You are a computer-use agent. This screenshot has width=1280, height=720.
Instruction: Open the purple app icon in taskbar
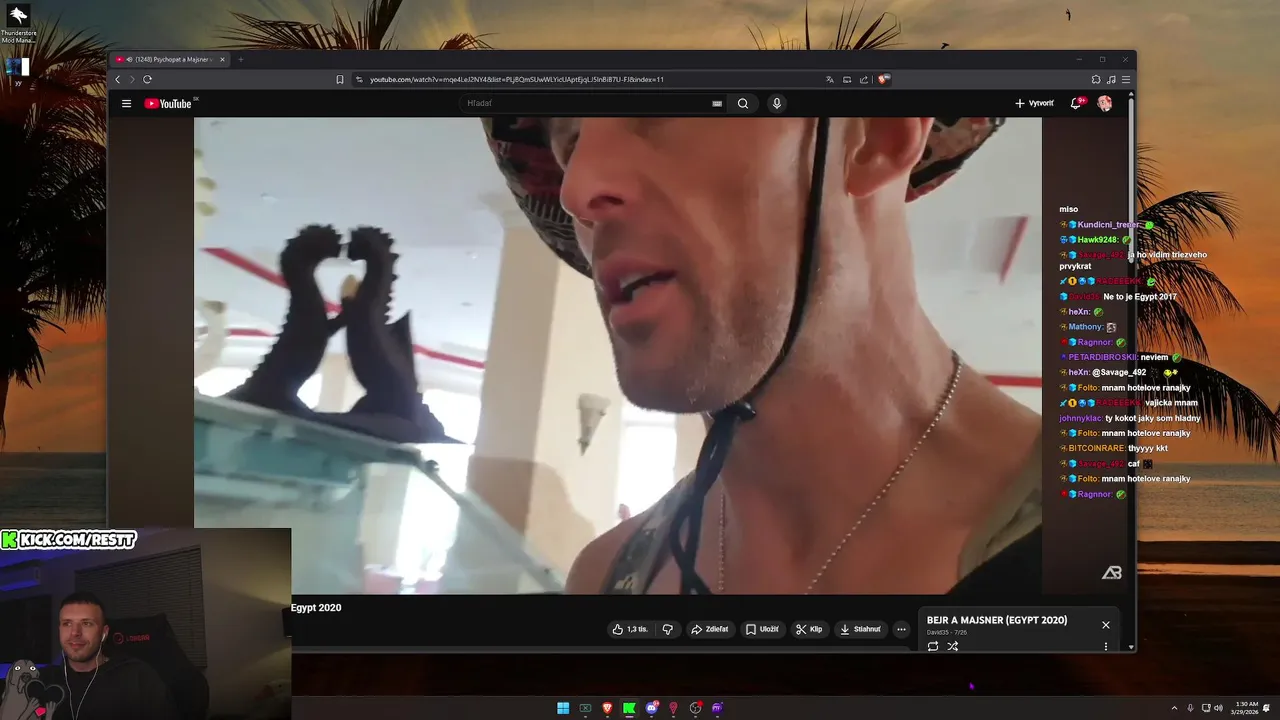click(717, 708)
